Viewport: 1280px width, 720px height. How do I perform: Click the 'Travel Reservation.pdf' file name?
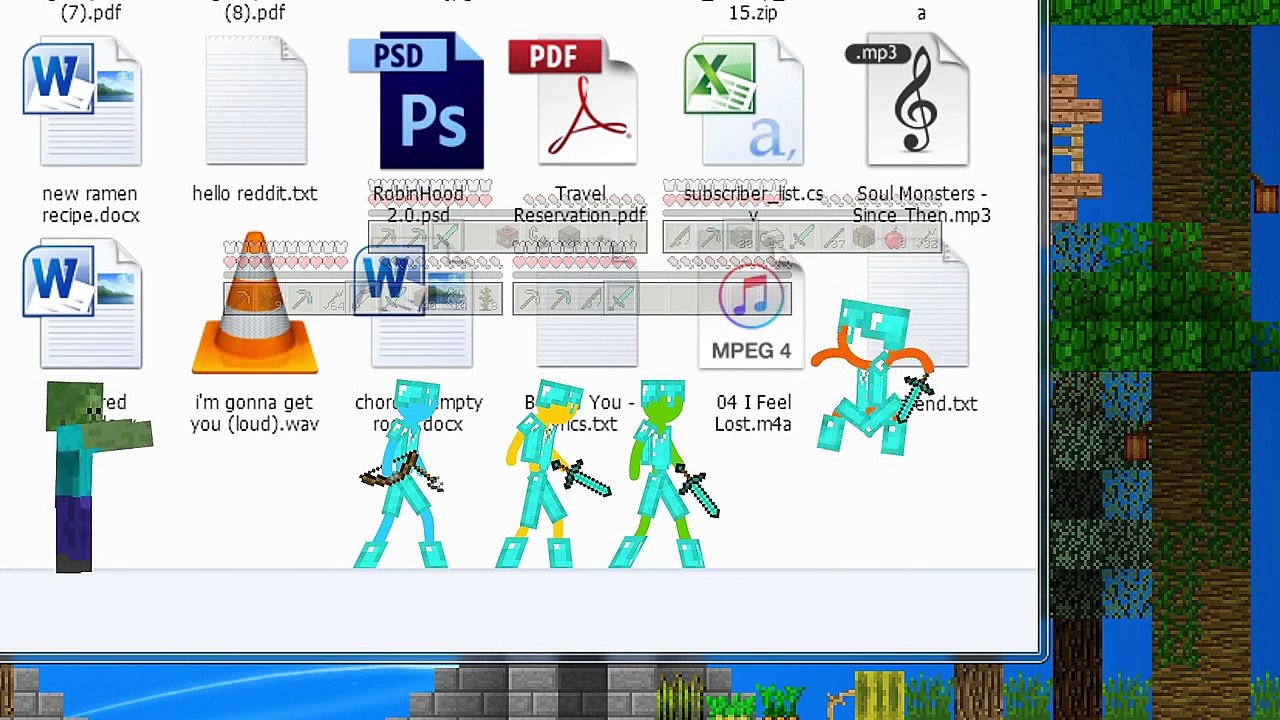pos(580,204)
